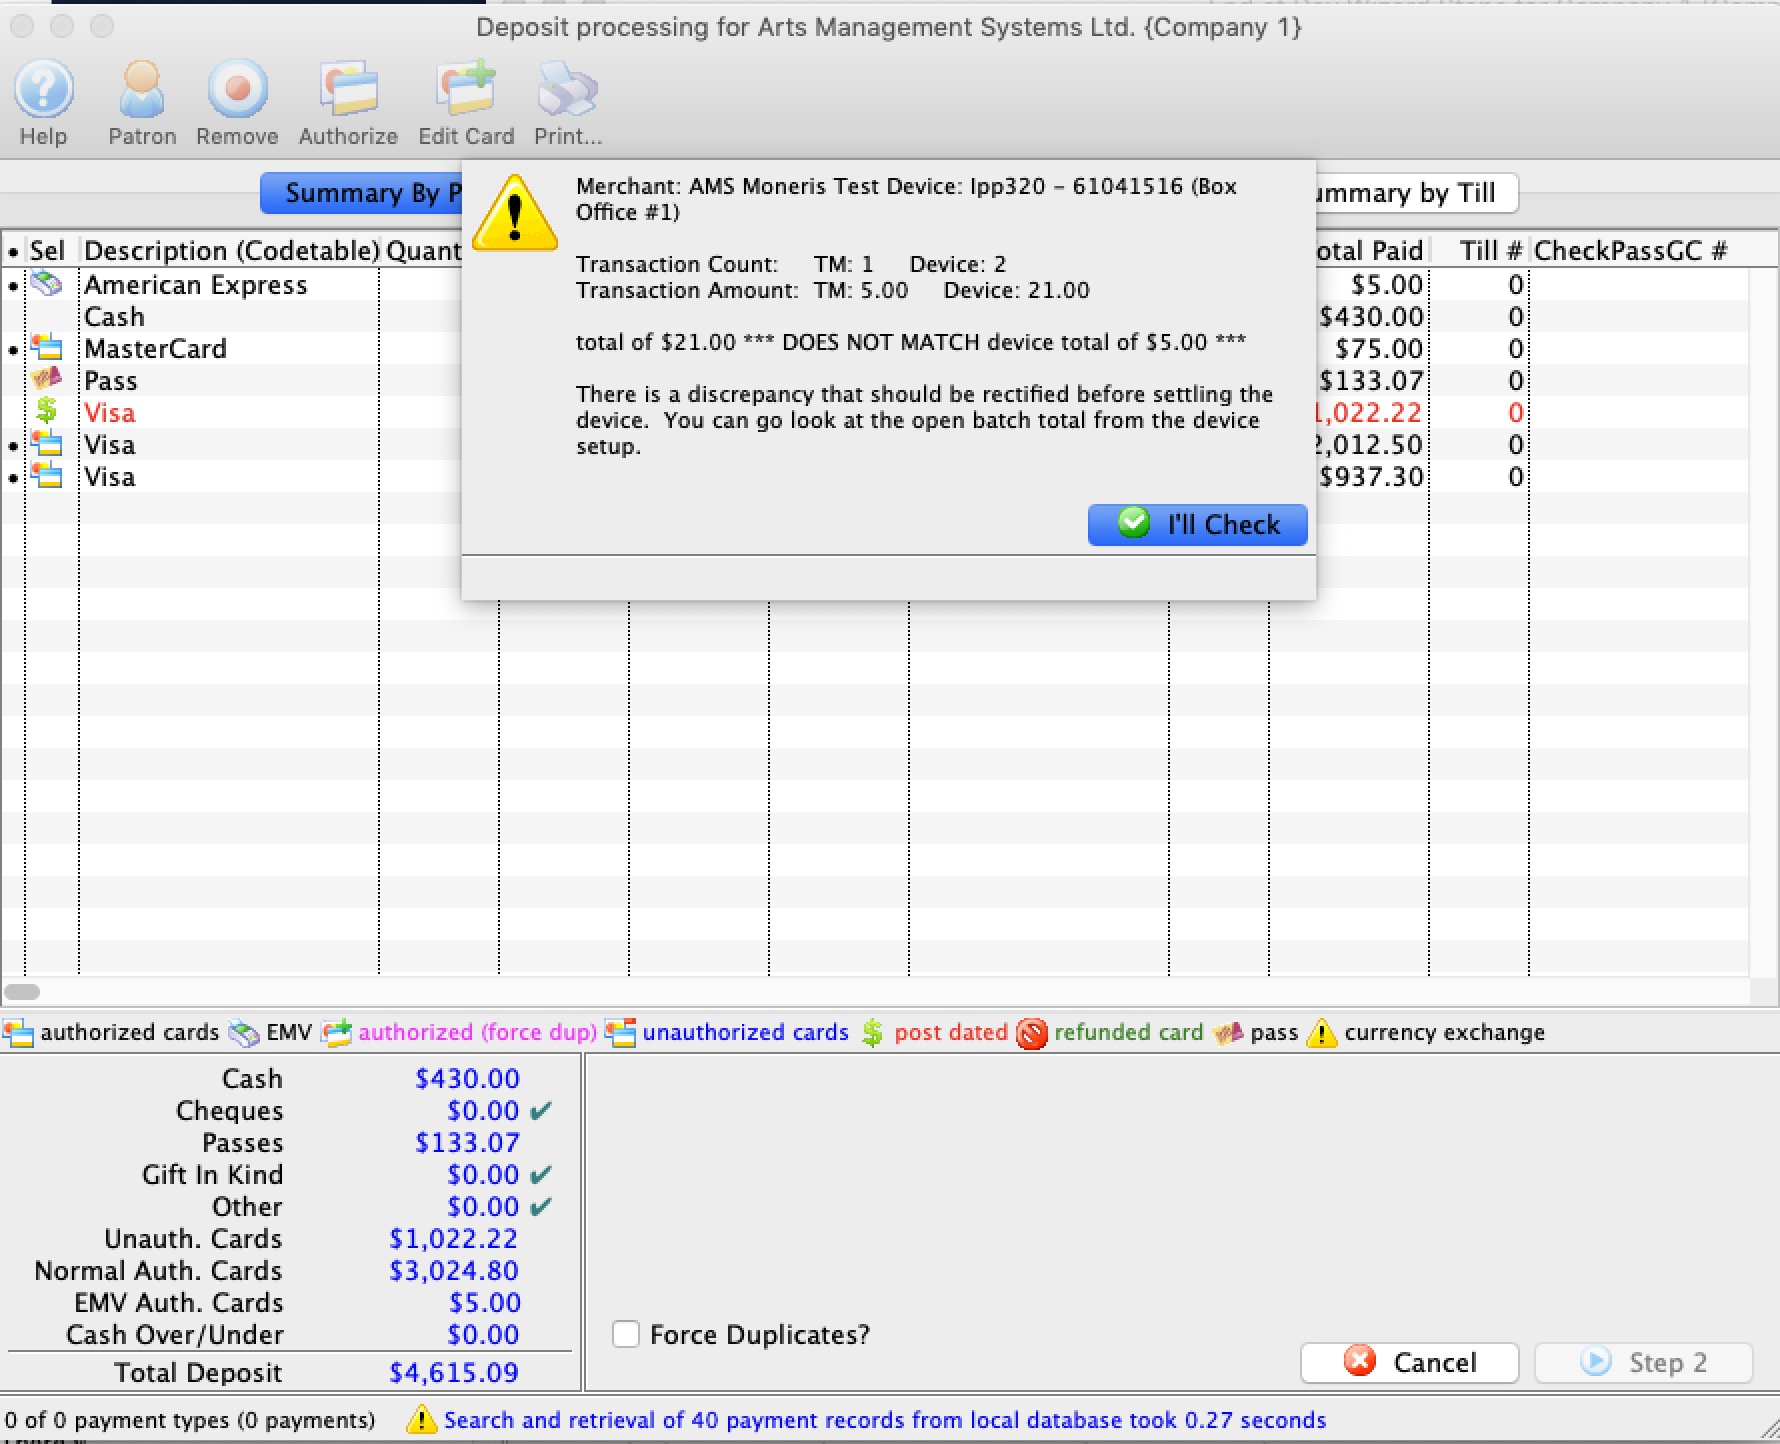1780x1444 pixels.
Task: Click the Cash Over/Under $0.00 value
Action: [x=483, y=1334]
